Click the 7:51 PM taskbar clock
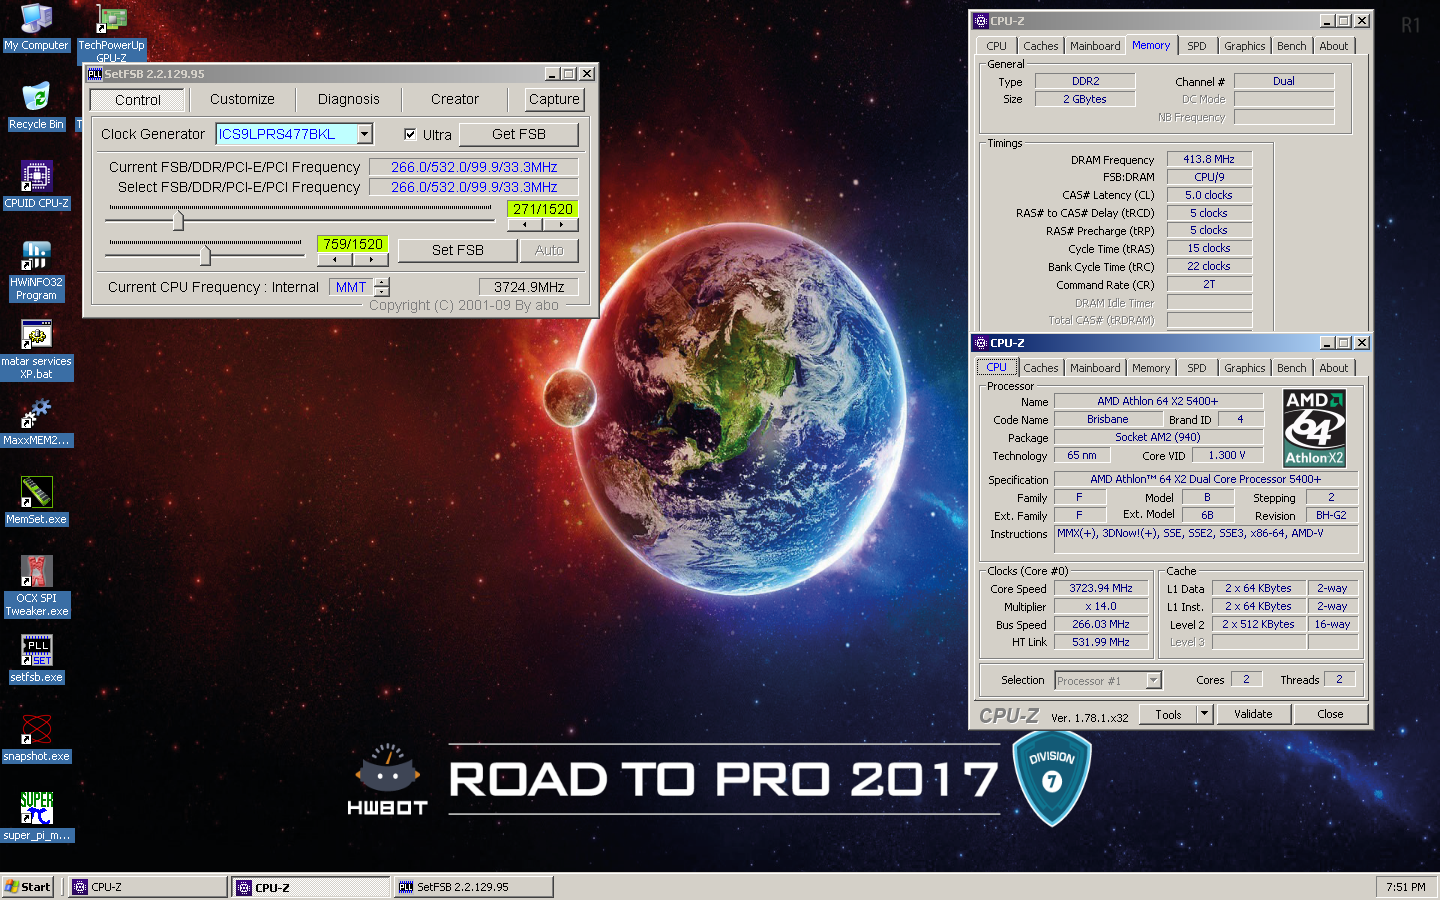 1406,887
